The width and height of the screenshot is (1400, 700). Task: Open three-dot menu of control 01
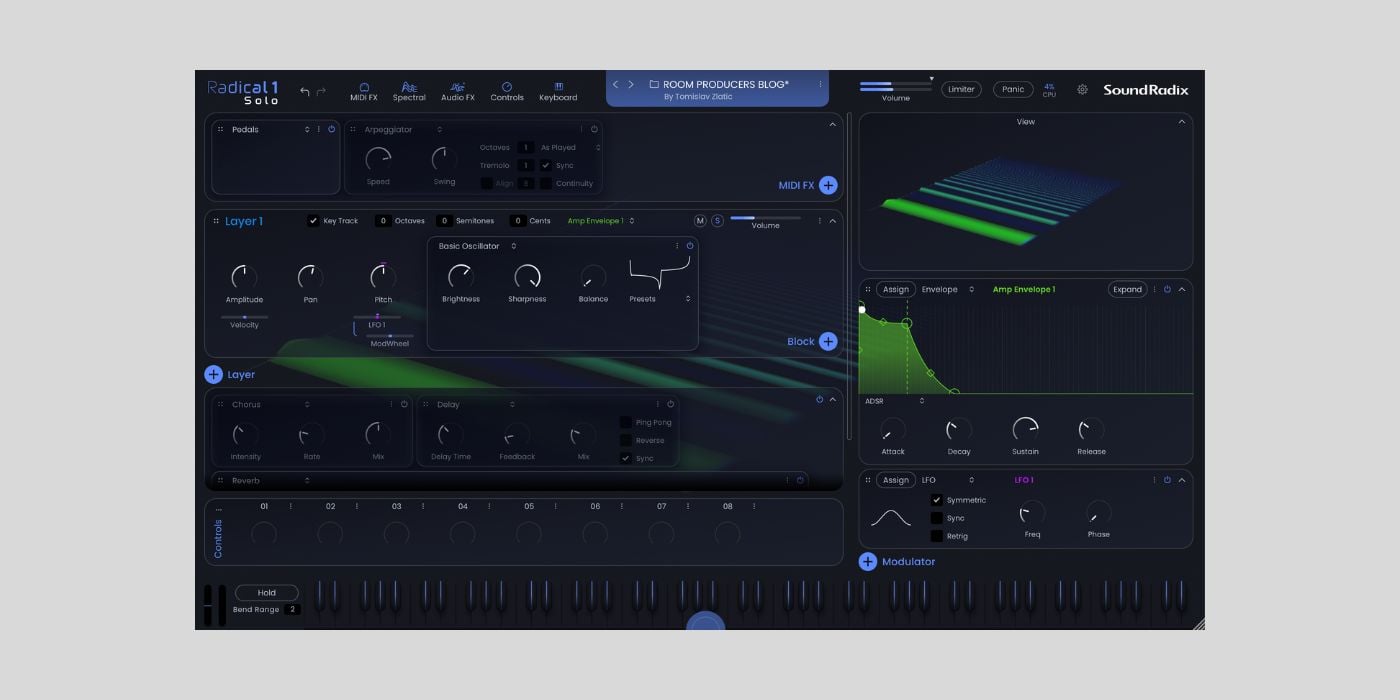pyautogui.click(x=291, y=506)
